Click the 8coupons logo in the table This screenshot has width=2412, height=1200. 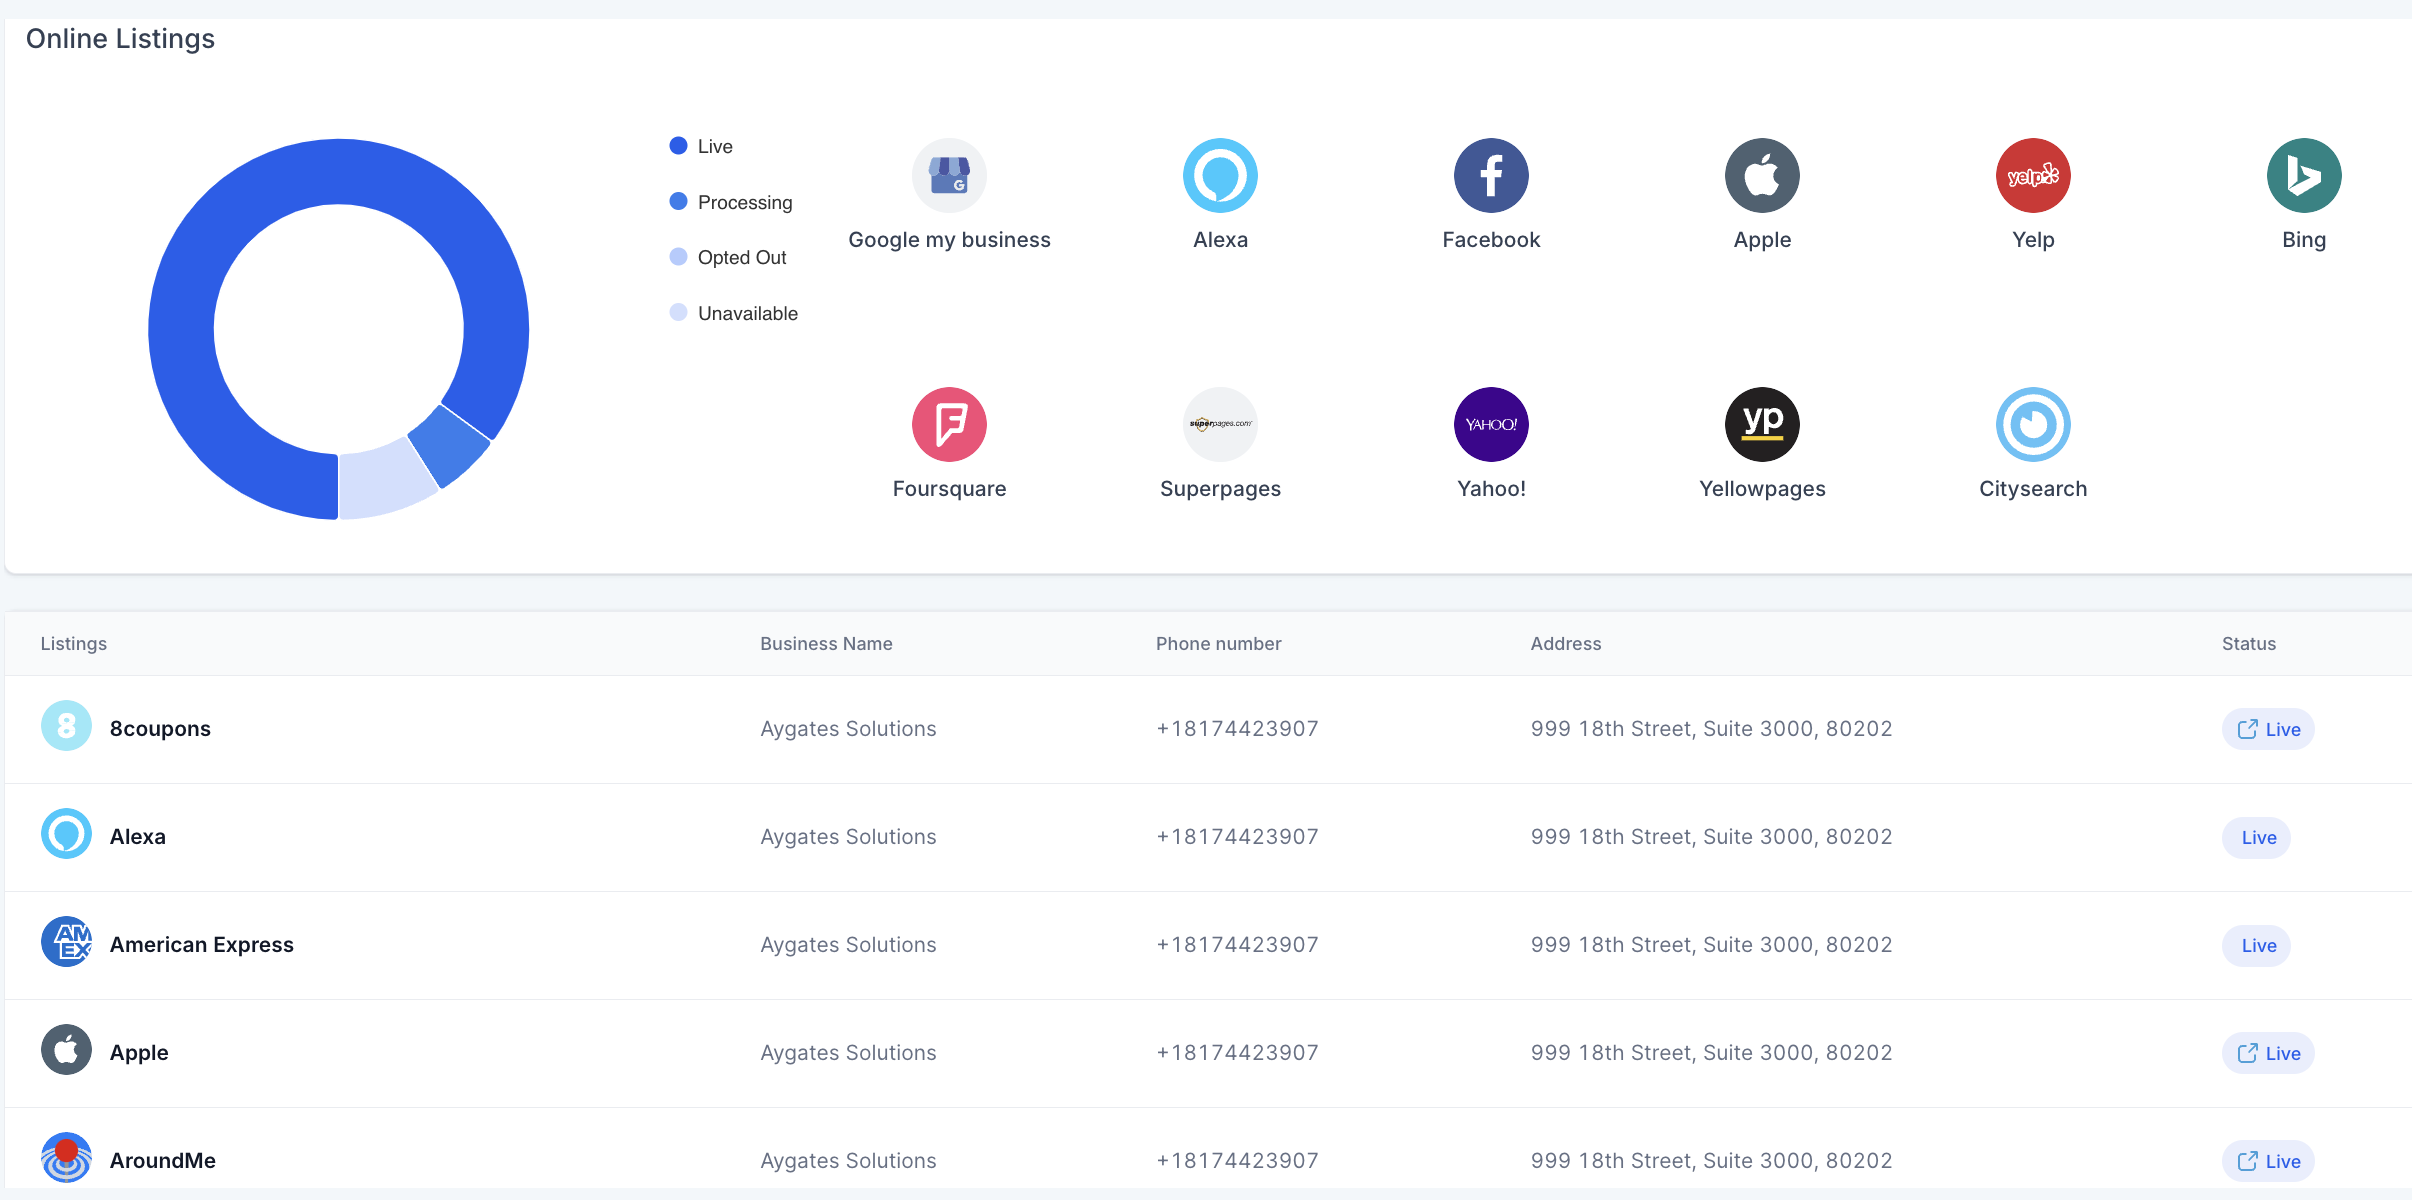(66, 726)
